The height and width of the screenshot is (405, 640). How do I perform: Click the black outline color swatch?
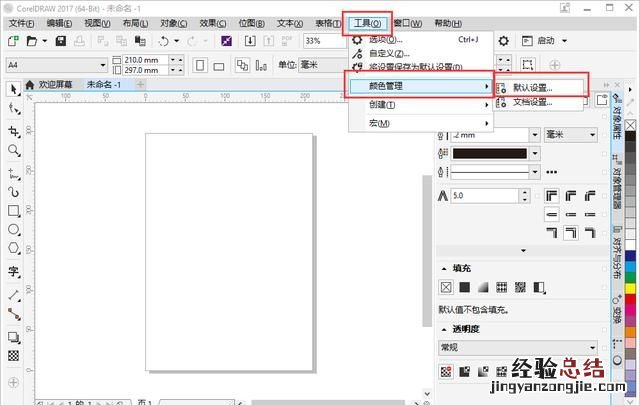click(x=489, y=154)
